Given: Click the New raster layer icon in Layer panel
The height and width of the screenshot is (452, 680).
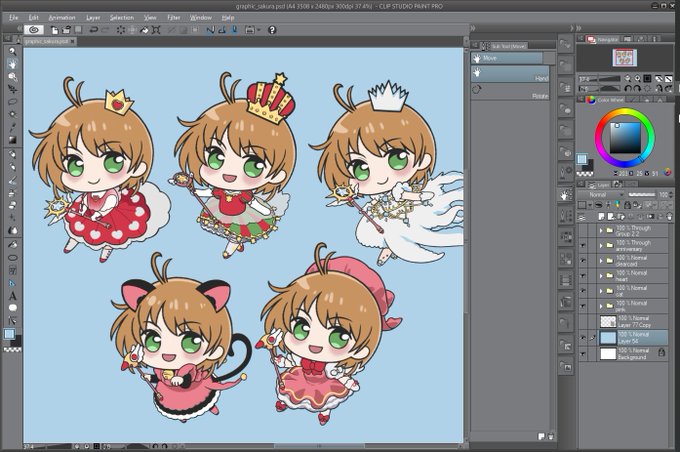Looking at the screenshot, I should coord(602,216).
